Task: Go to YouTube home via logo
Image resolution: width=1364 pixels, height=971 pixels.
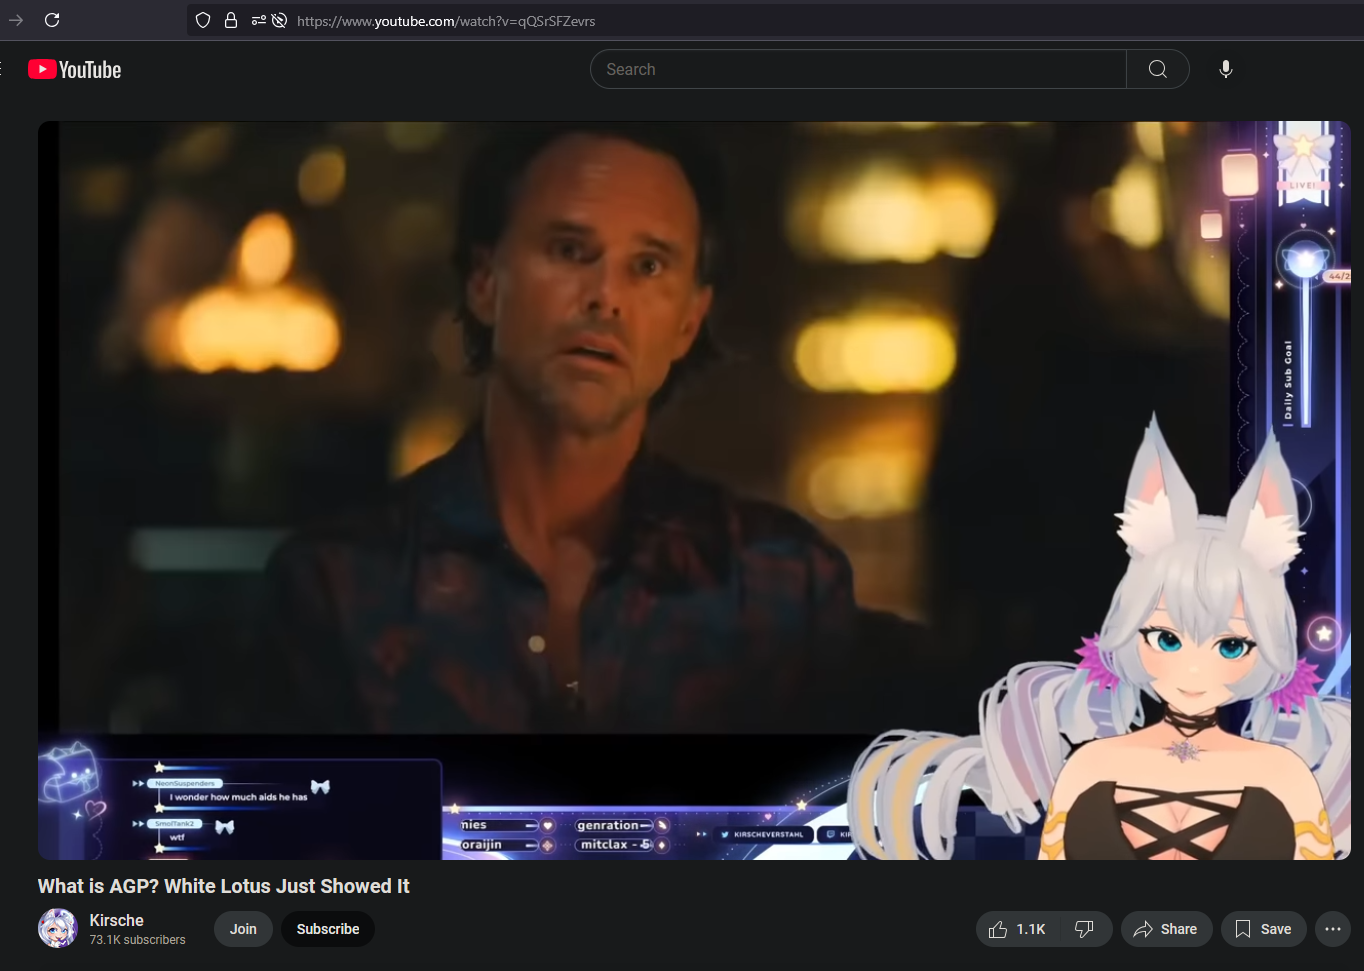Action: point(75,69)
